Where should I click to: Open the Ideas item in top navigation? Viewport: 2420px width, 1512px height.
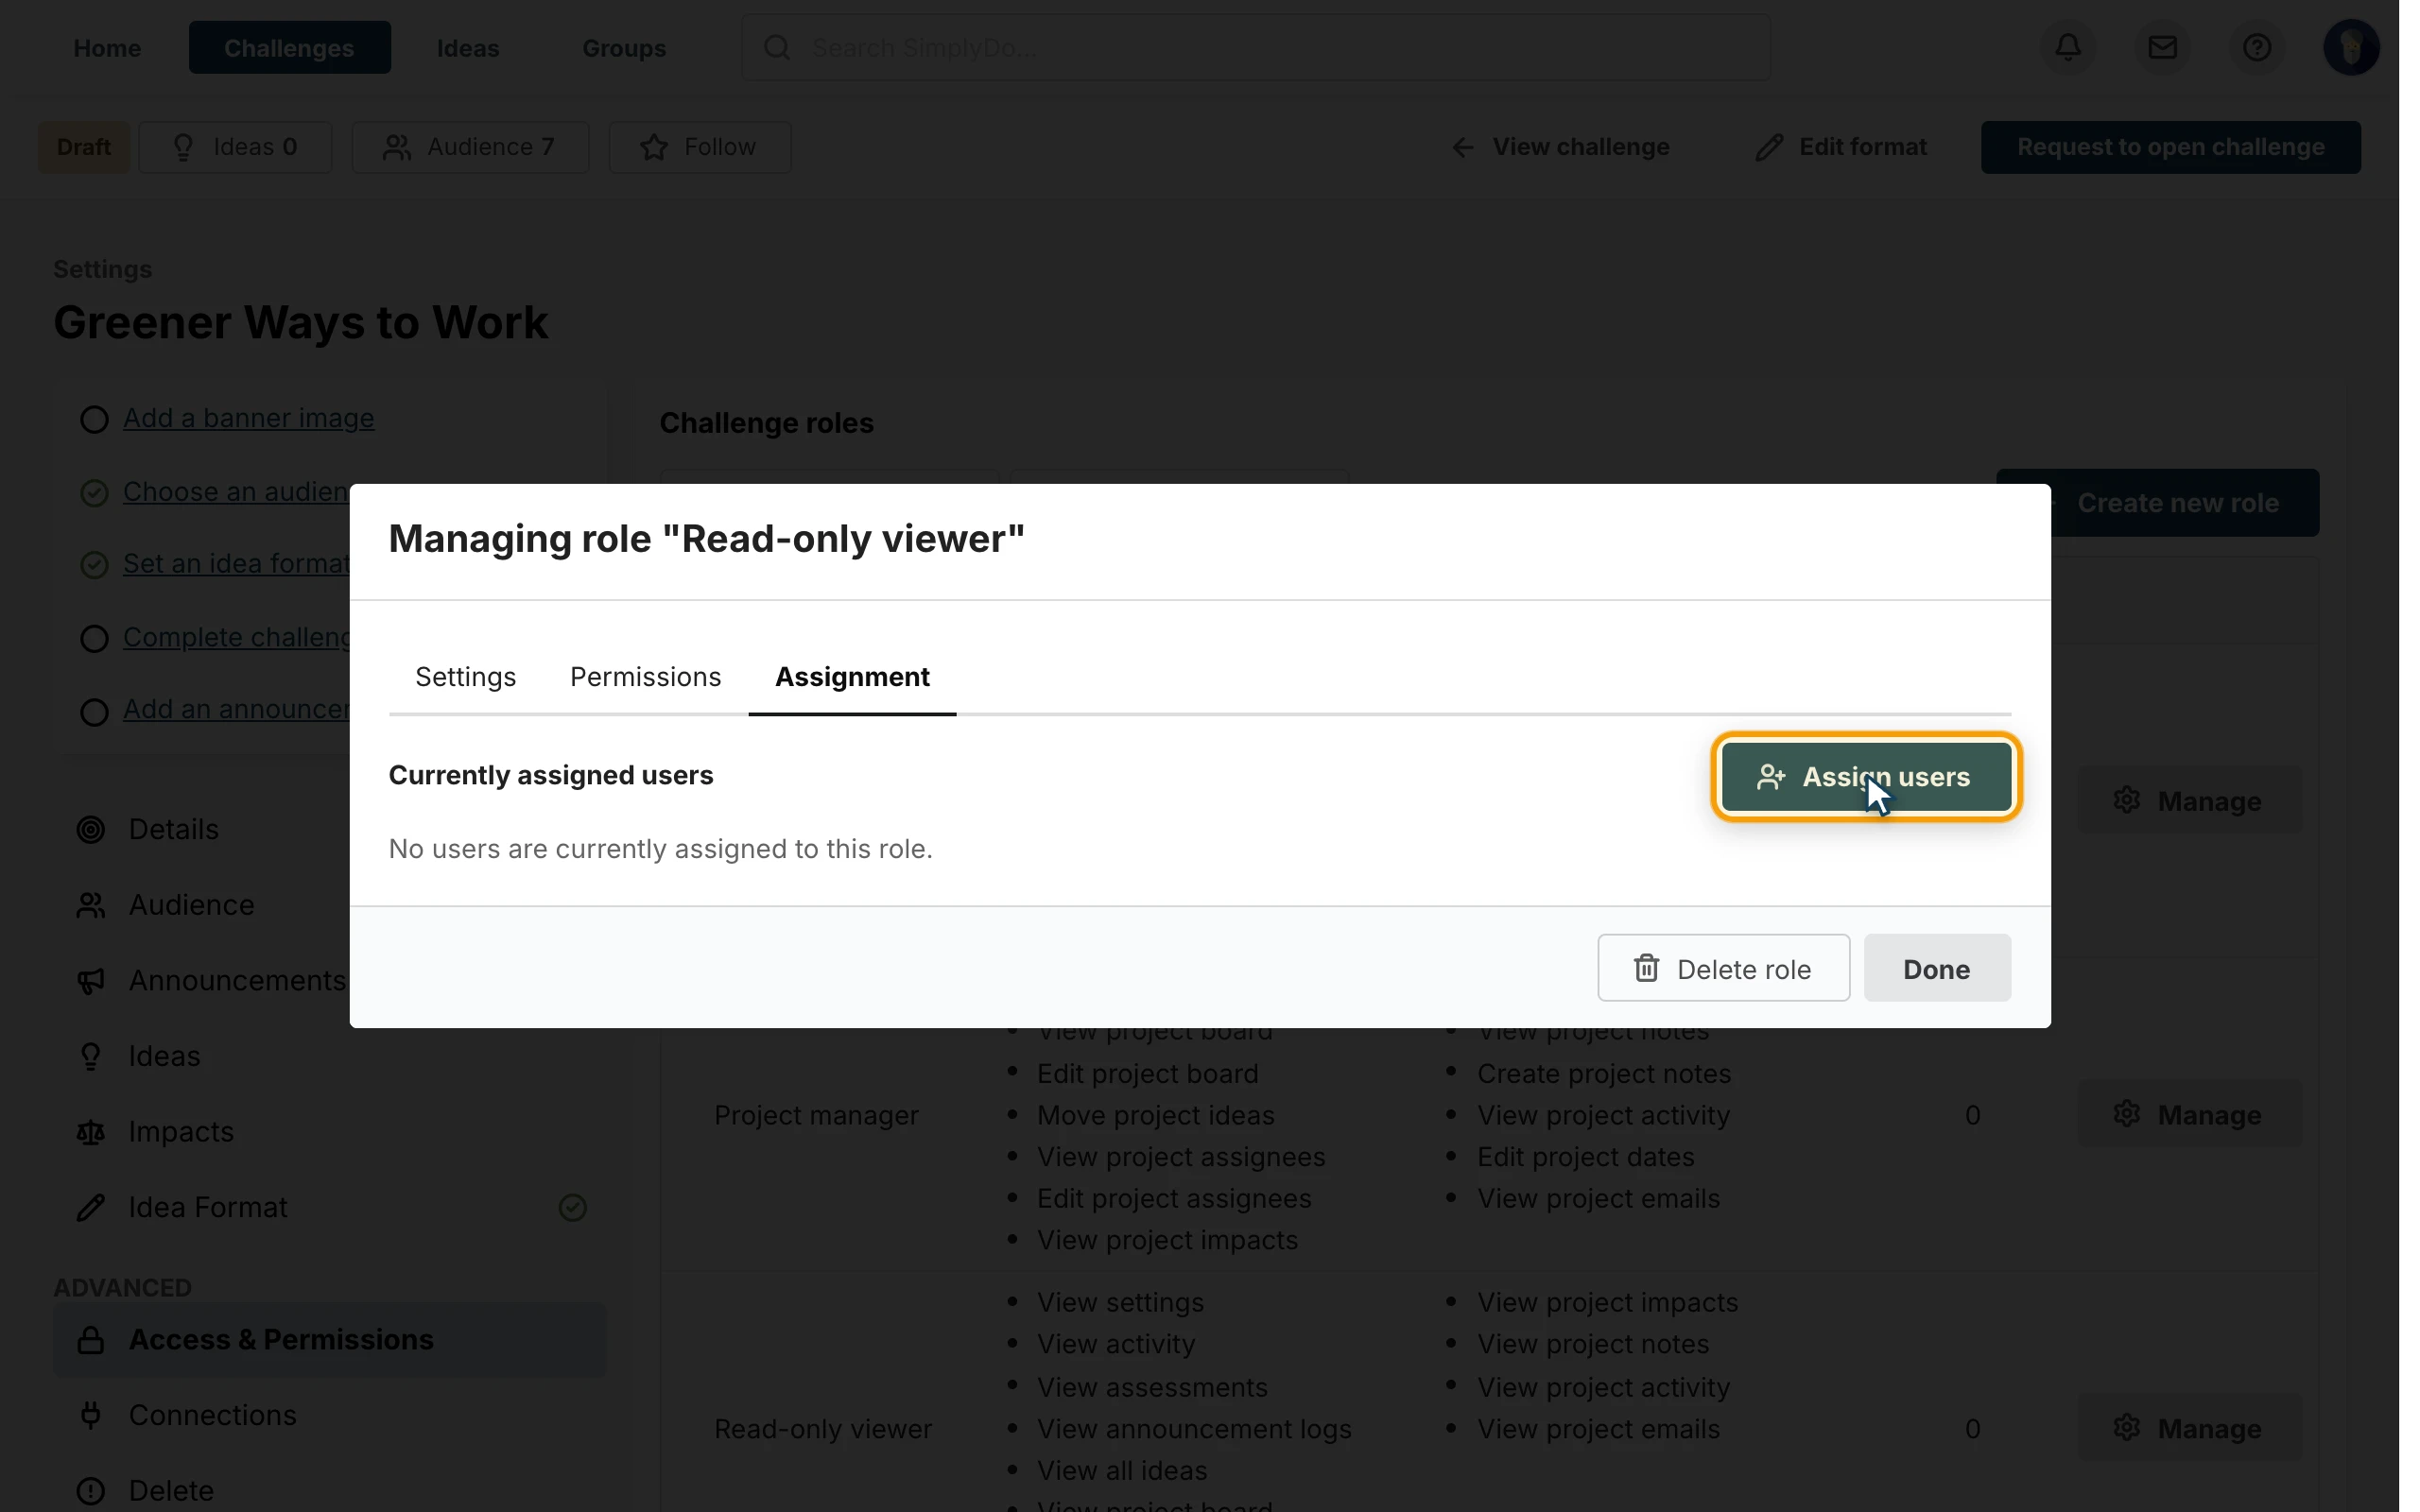[468, 47]
